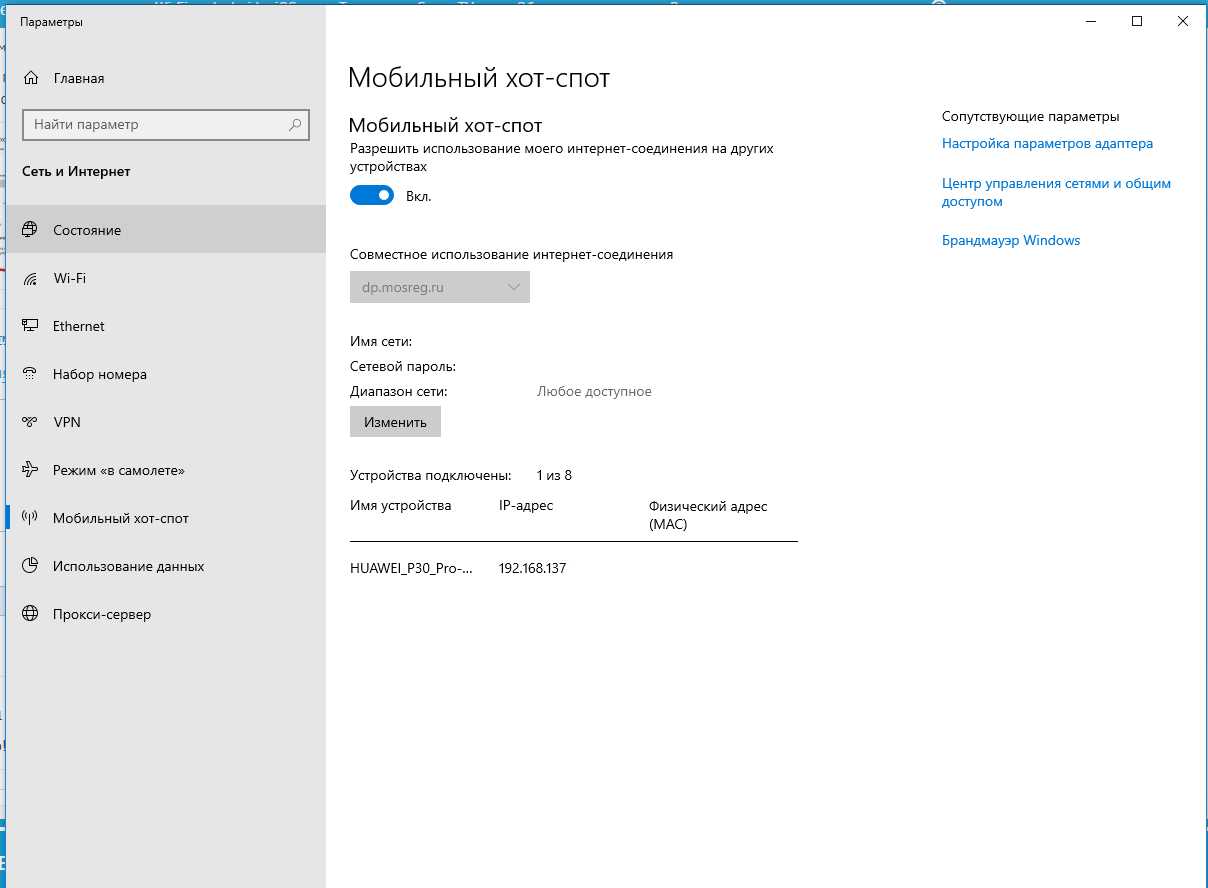This screenshot has width=1208, height=888.
Task: Open Wi-Fi settings page
Action: point(166,278)
